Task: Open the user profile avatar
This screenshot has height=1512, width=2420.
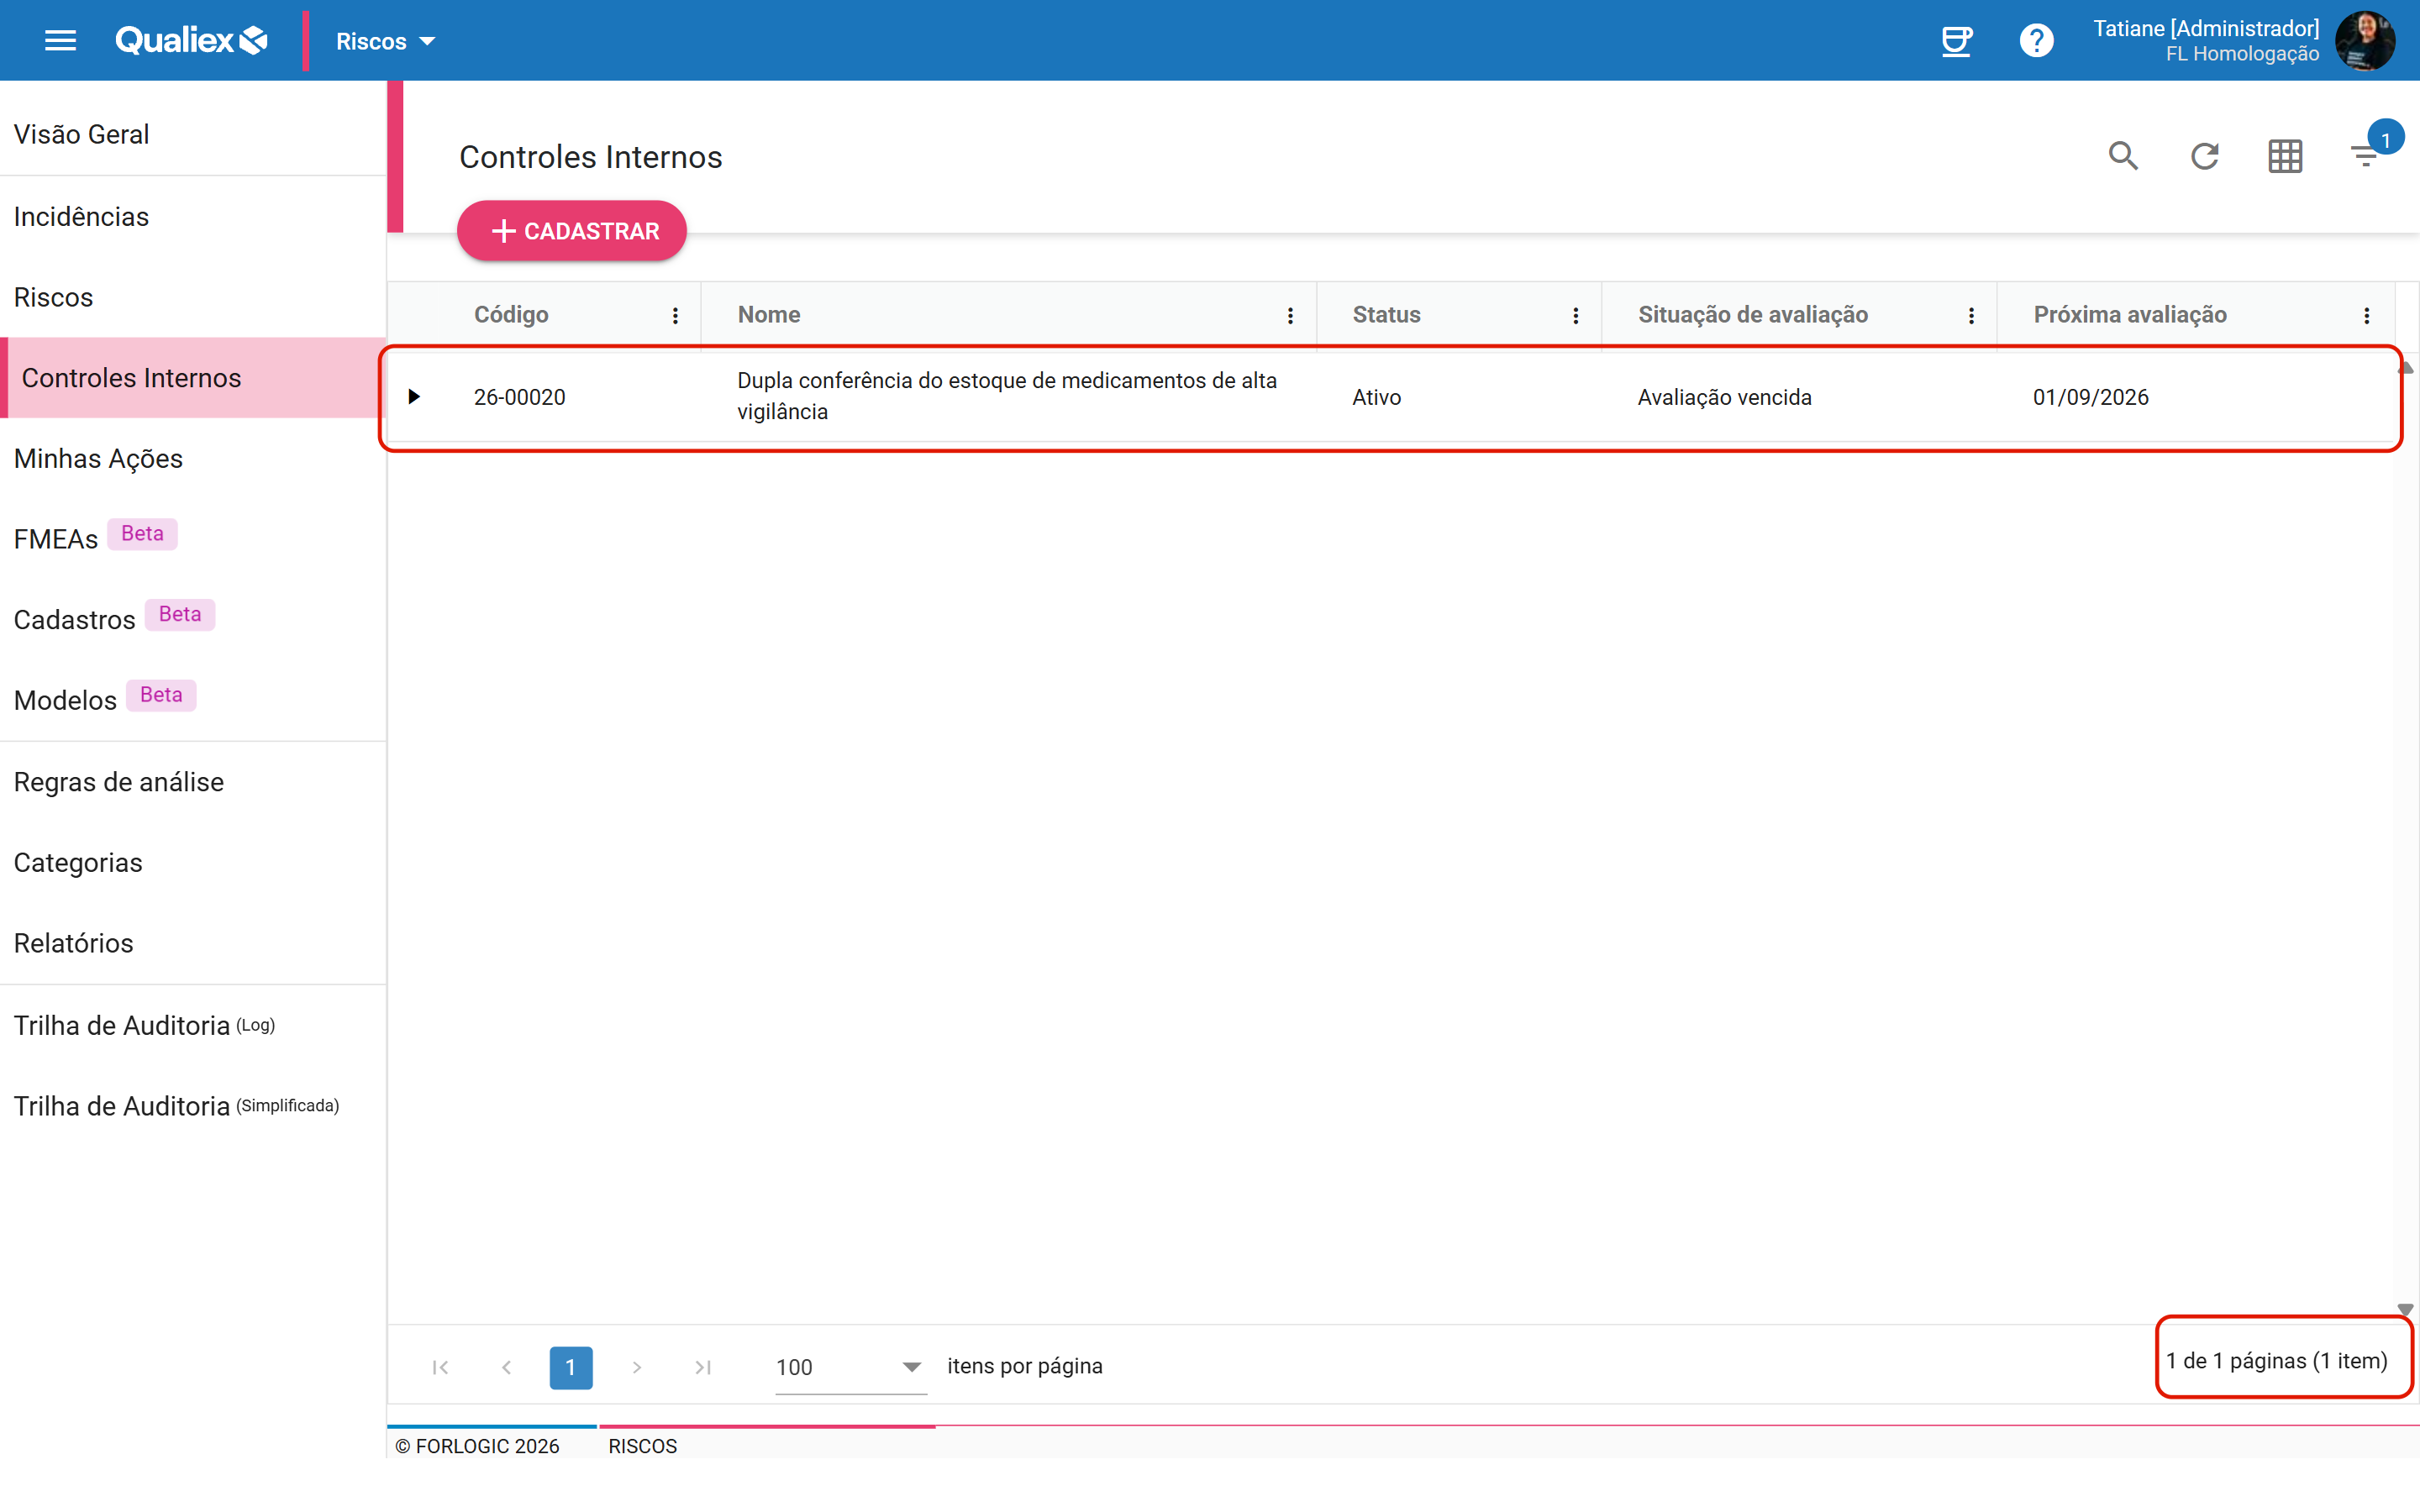Action: 2365,41
